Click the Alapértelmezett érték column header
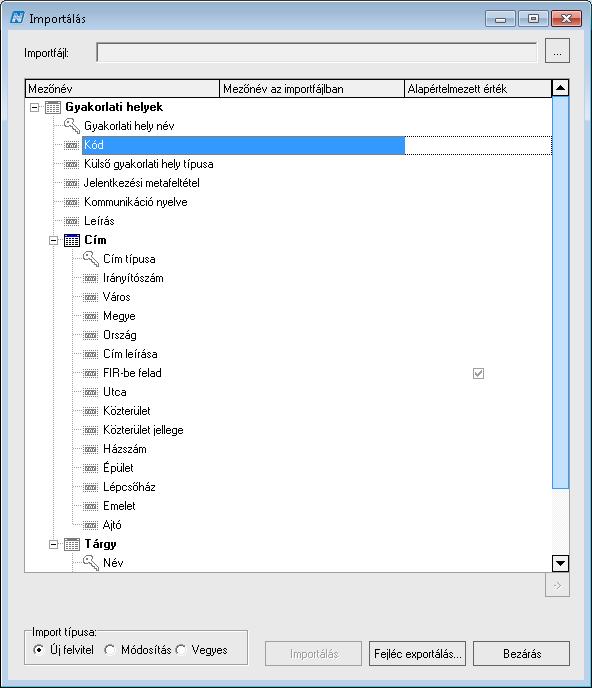 (x=477, y=89)
